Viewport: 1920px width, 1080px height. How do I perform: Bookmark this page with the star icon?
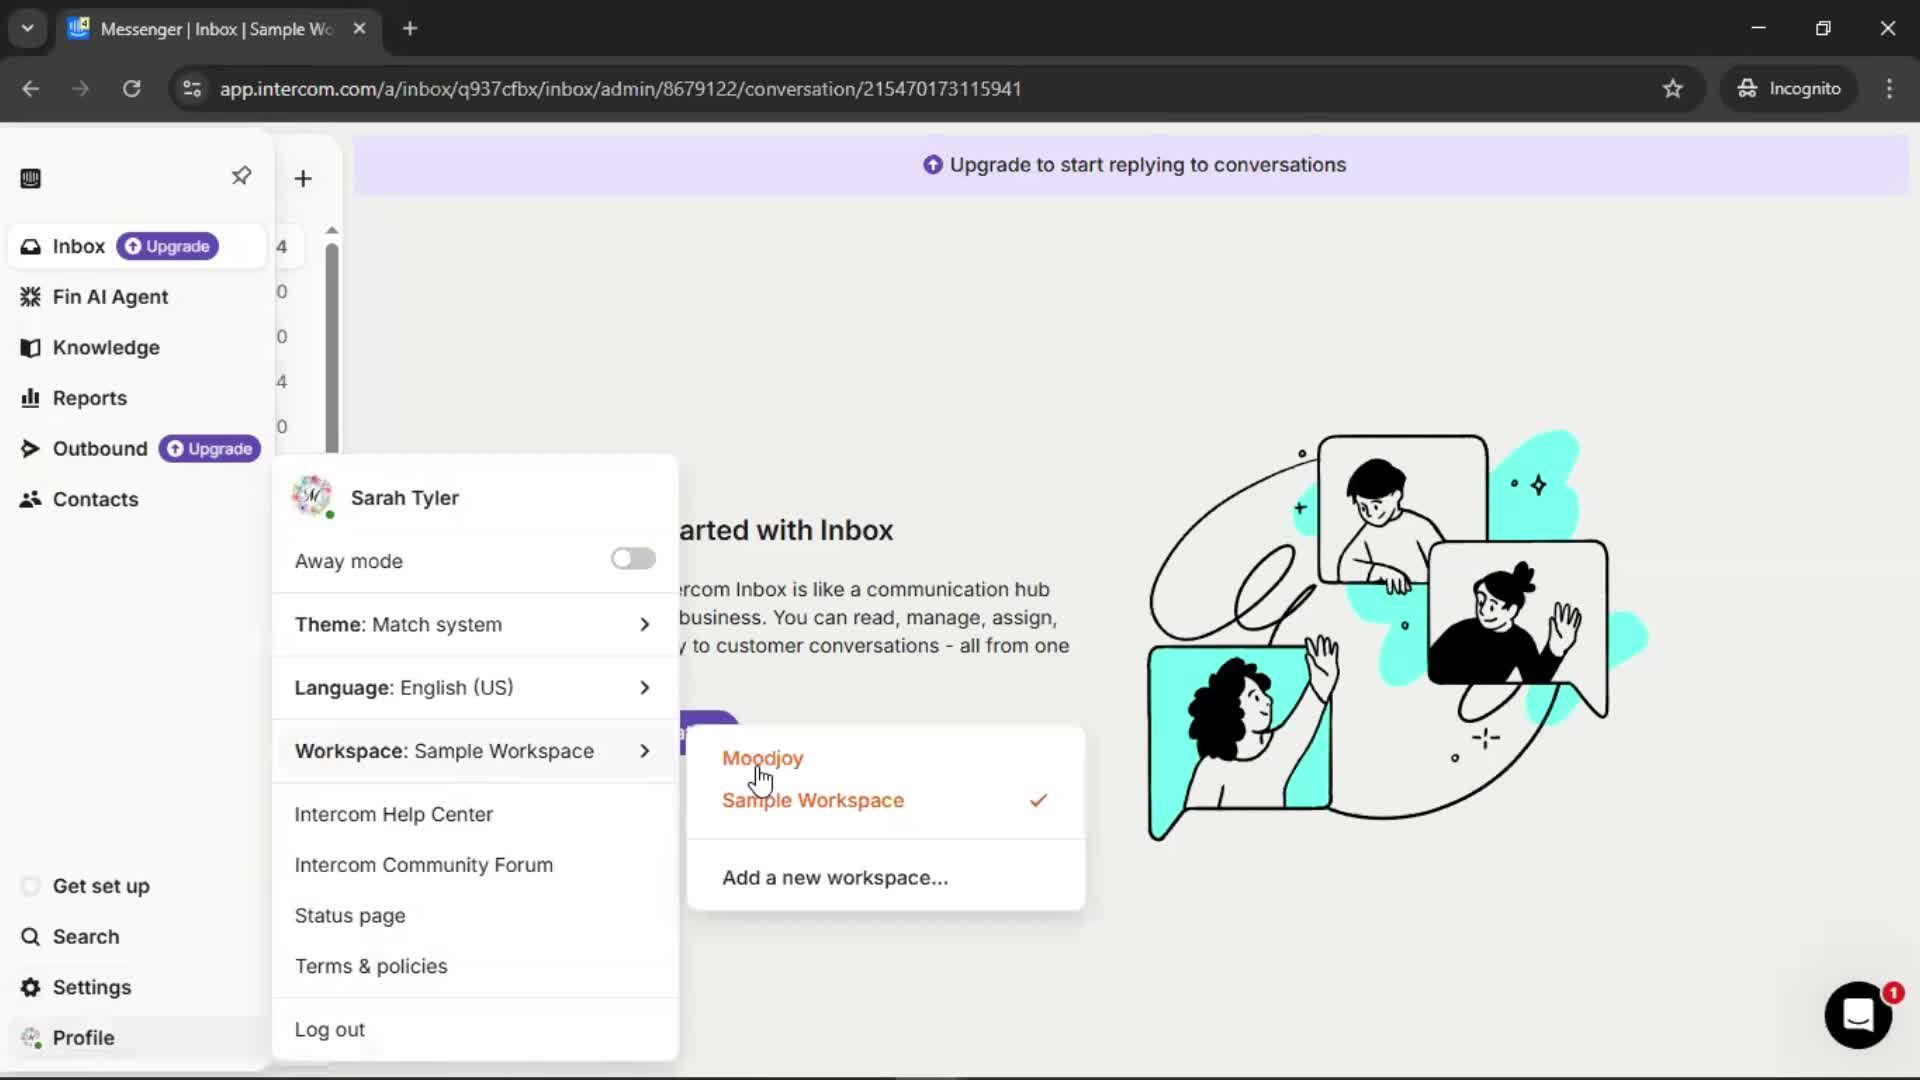click(x=1673, y=89)
